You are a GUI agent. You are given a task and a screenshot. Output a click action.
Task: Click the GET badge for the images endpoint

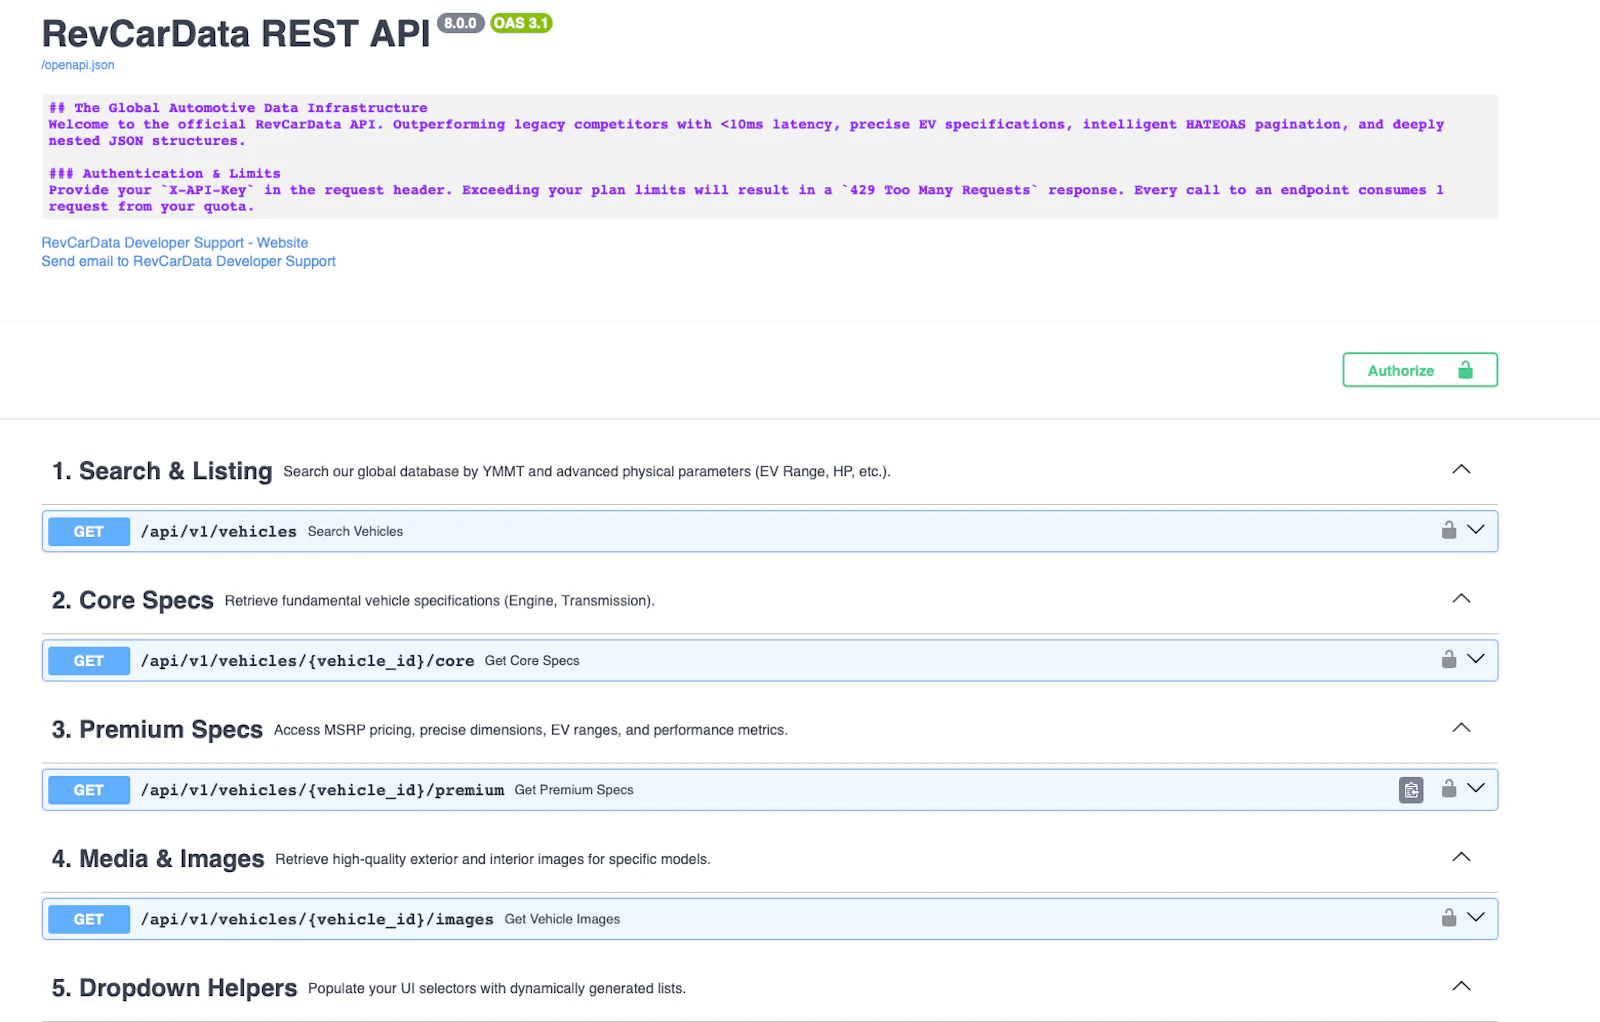[89, 919]
